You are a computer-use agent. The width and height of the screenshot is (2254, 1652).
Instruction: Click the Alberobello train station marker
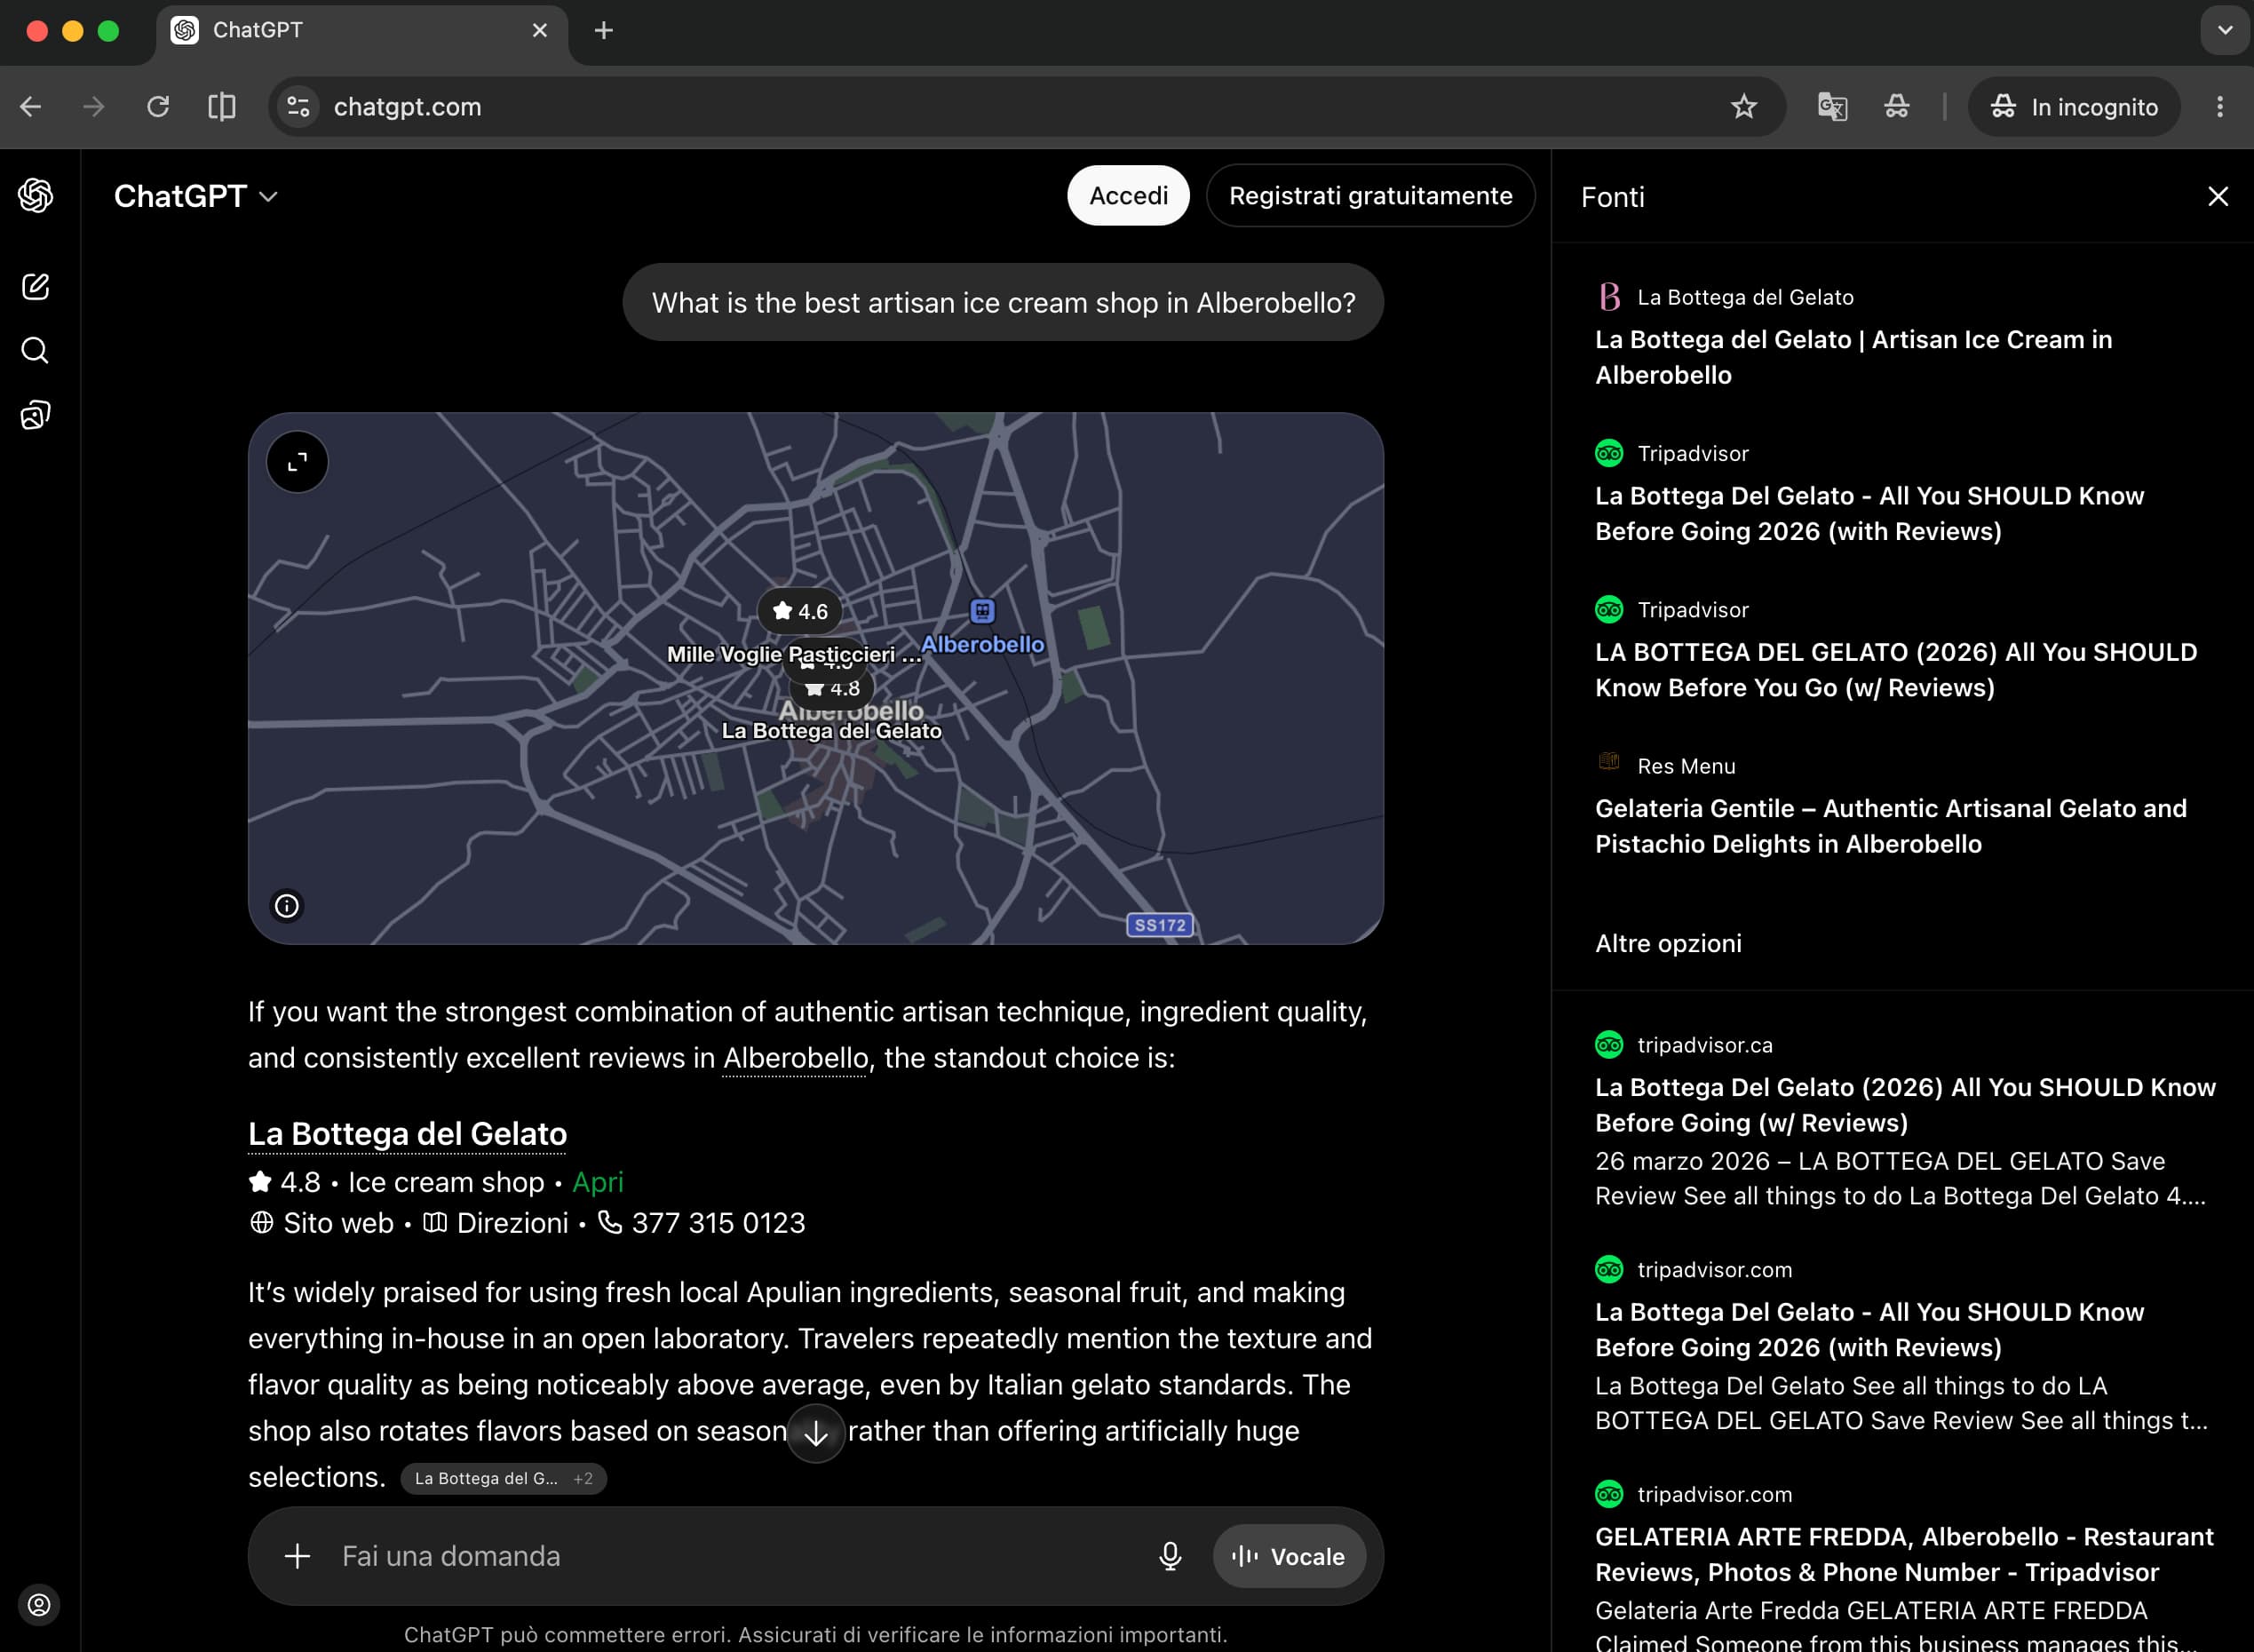coord(983,610)
